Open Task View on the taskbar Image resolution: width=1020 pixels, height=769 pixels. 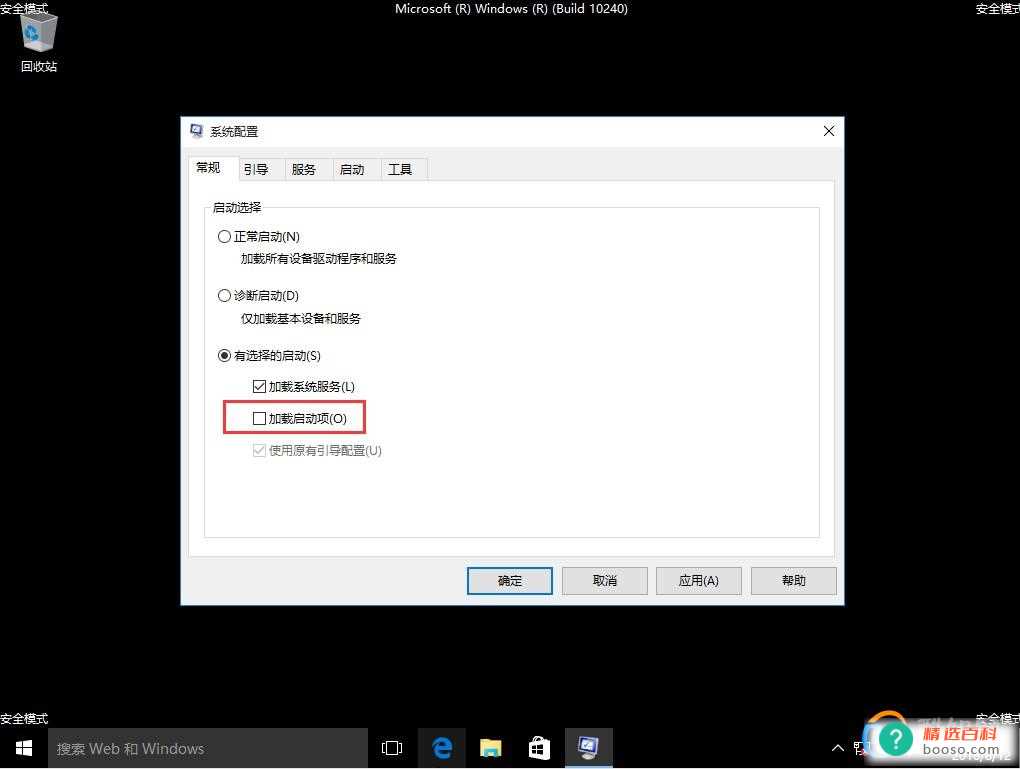390,747
